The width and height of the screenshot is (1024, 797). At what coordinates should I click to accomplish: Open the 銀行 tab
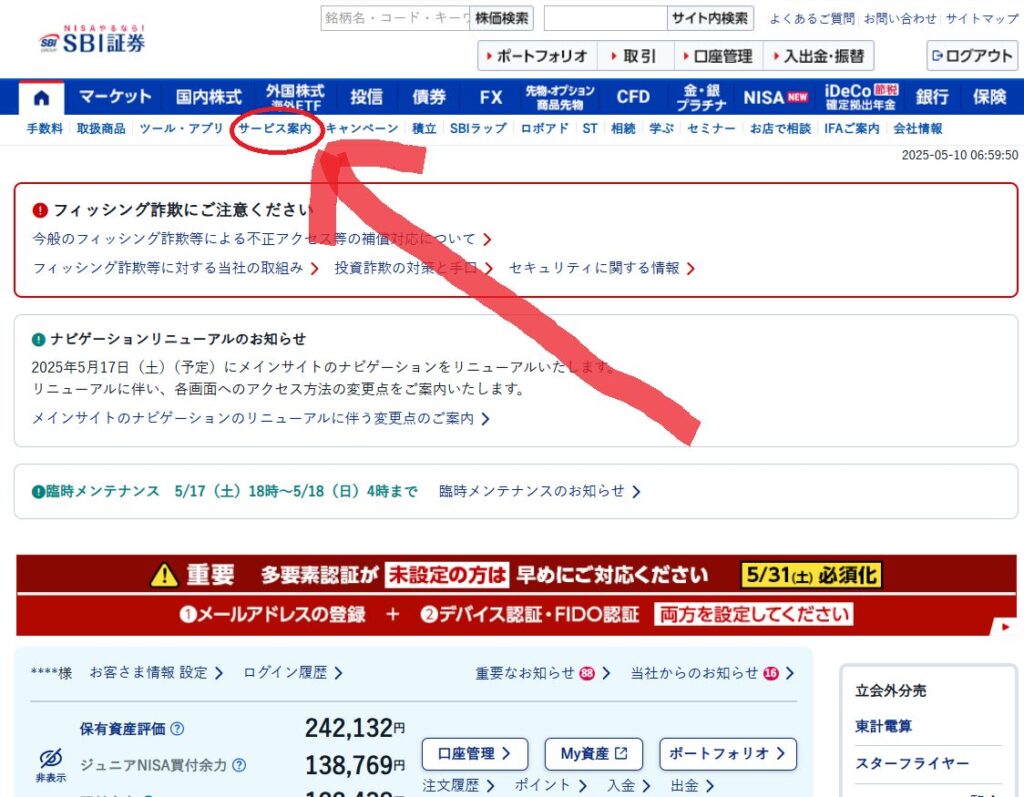932,97
